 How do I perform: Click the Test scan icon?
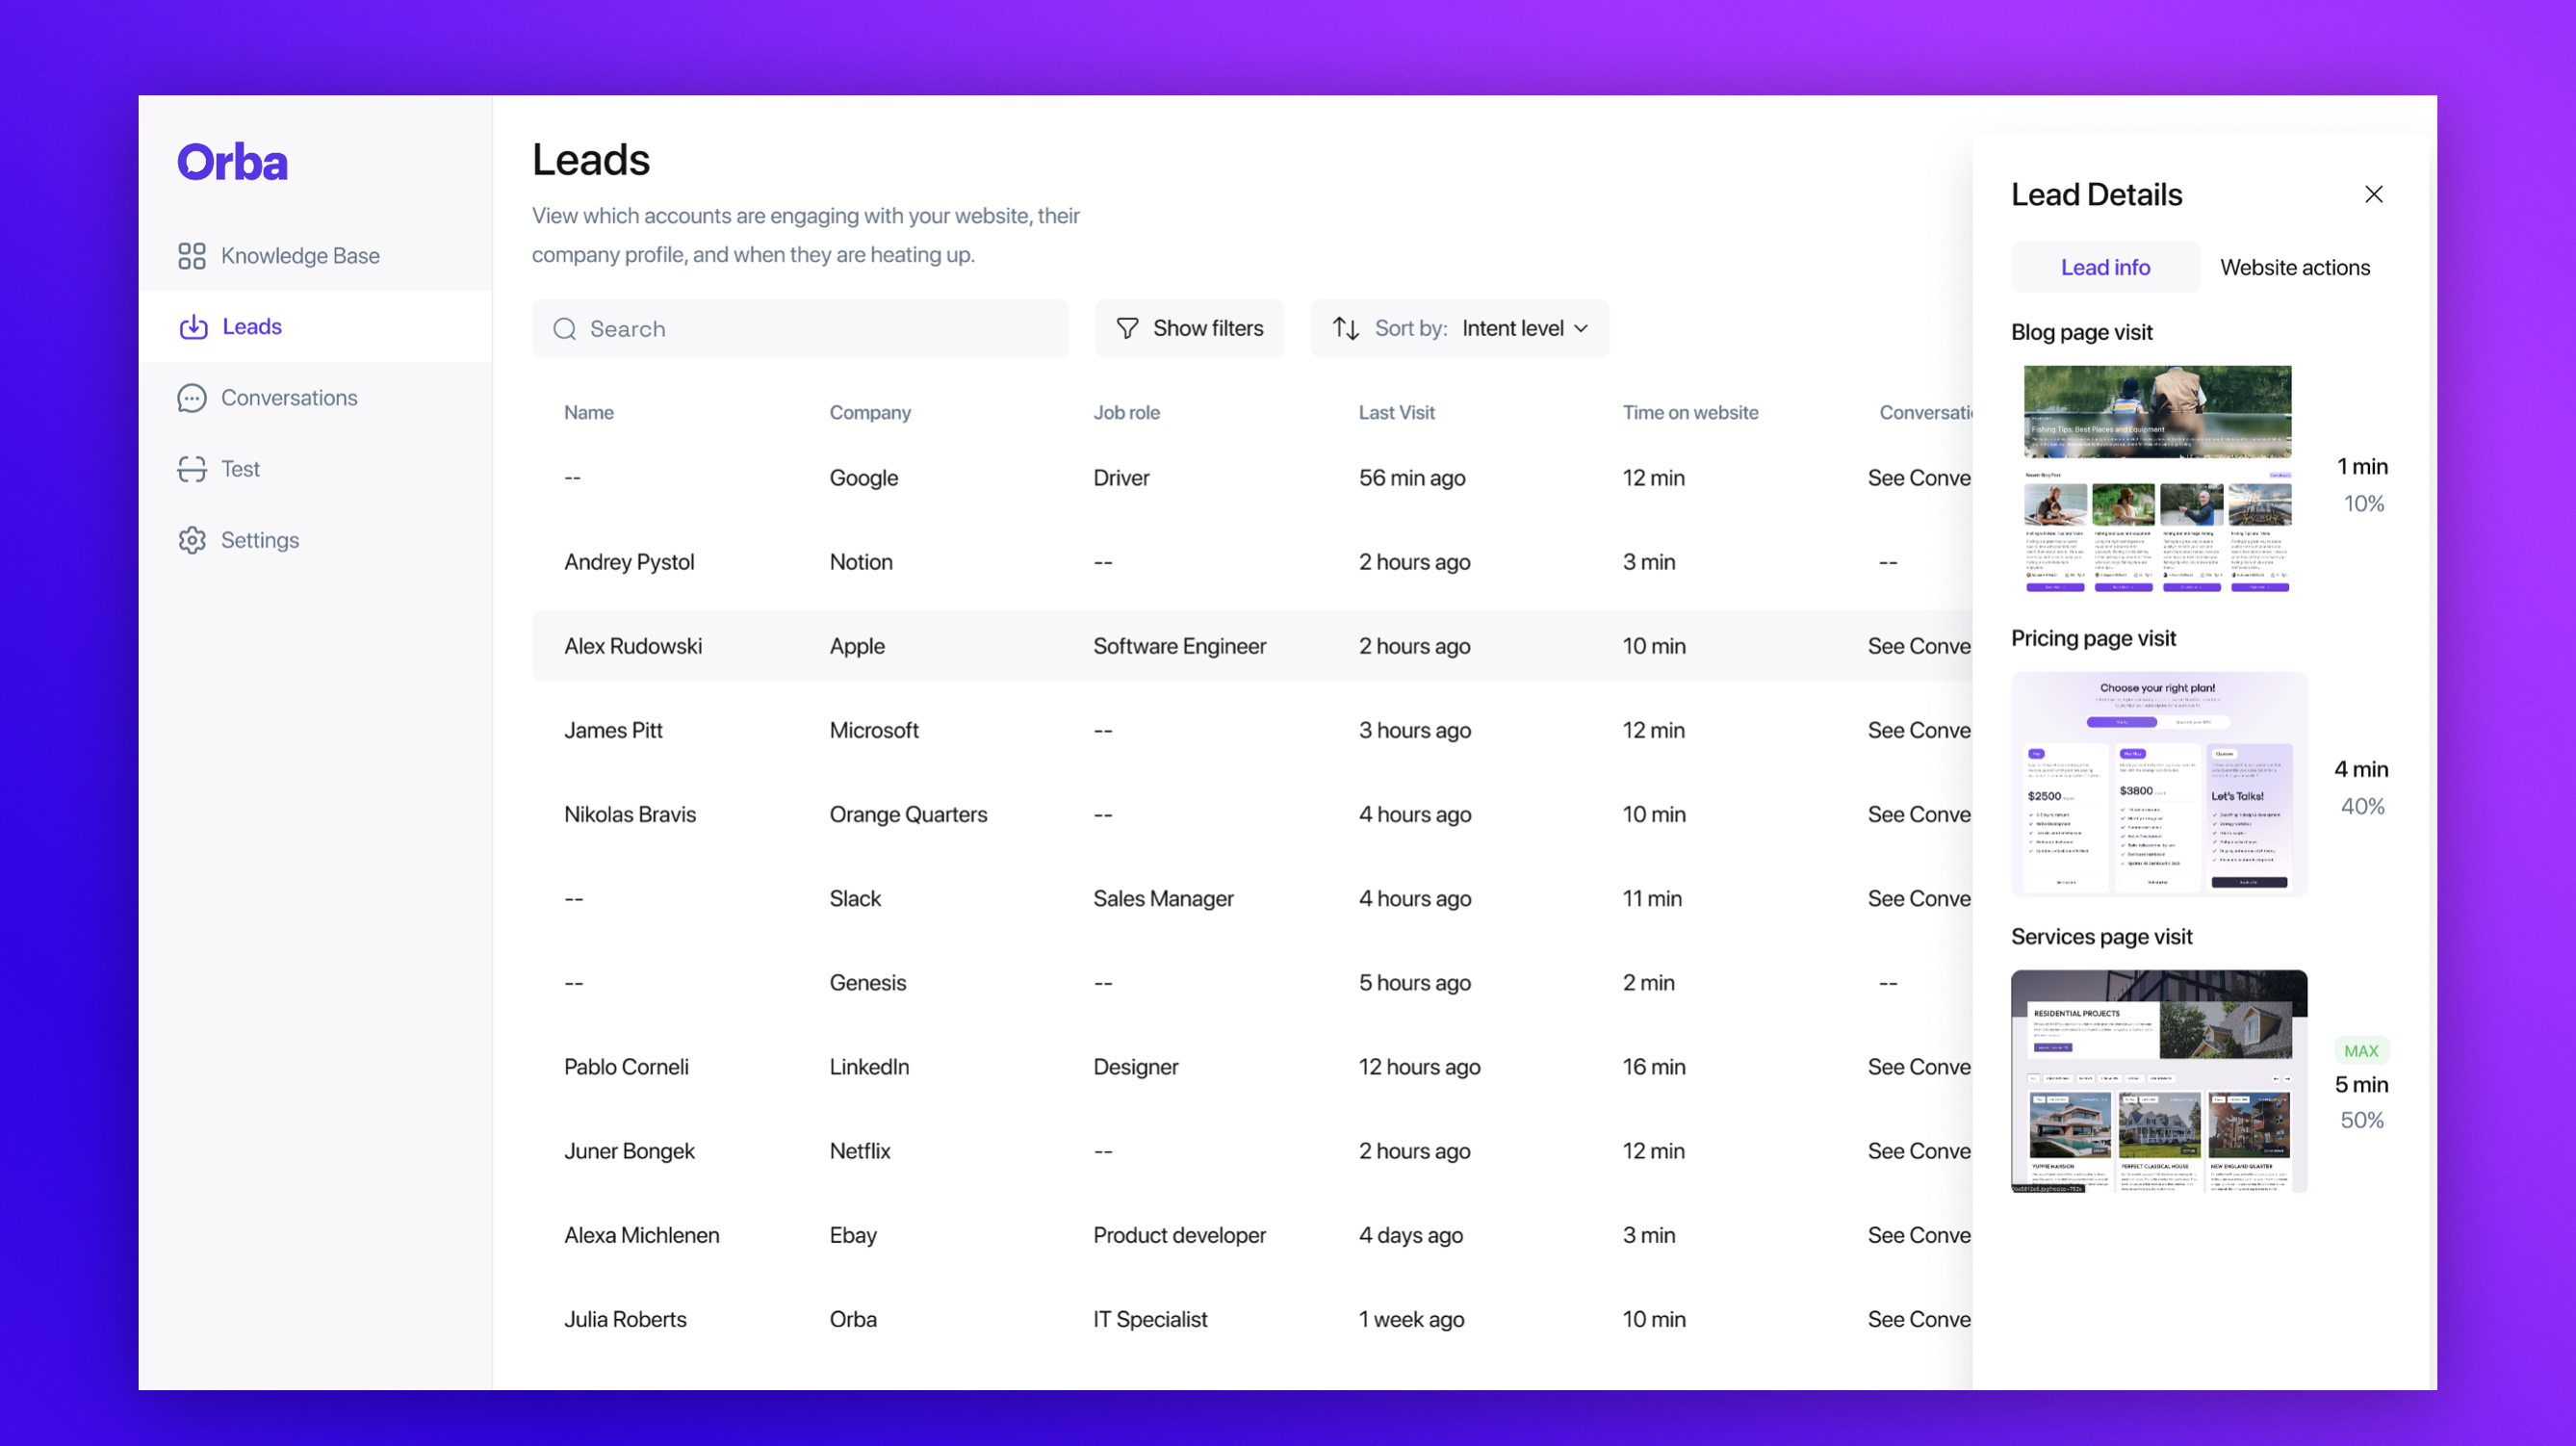[192, 469]
